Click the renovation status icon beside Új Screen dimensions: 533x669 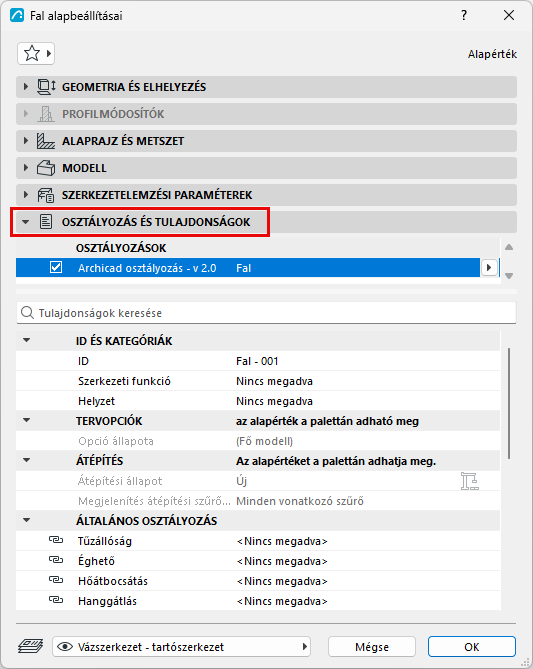coord(469,481)
